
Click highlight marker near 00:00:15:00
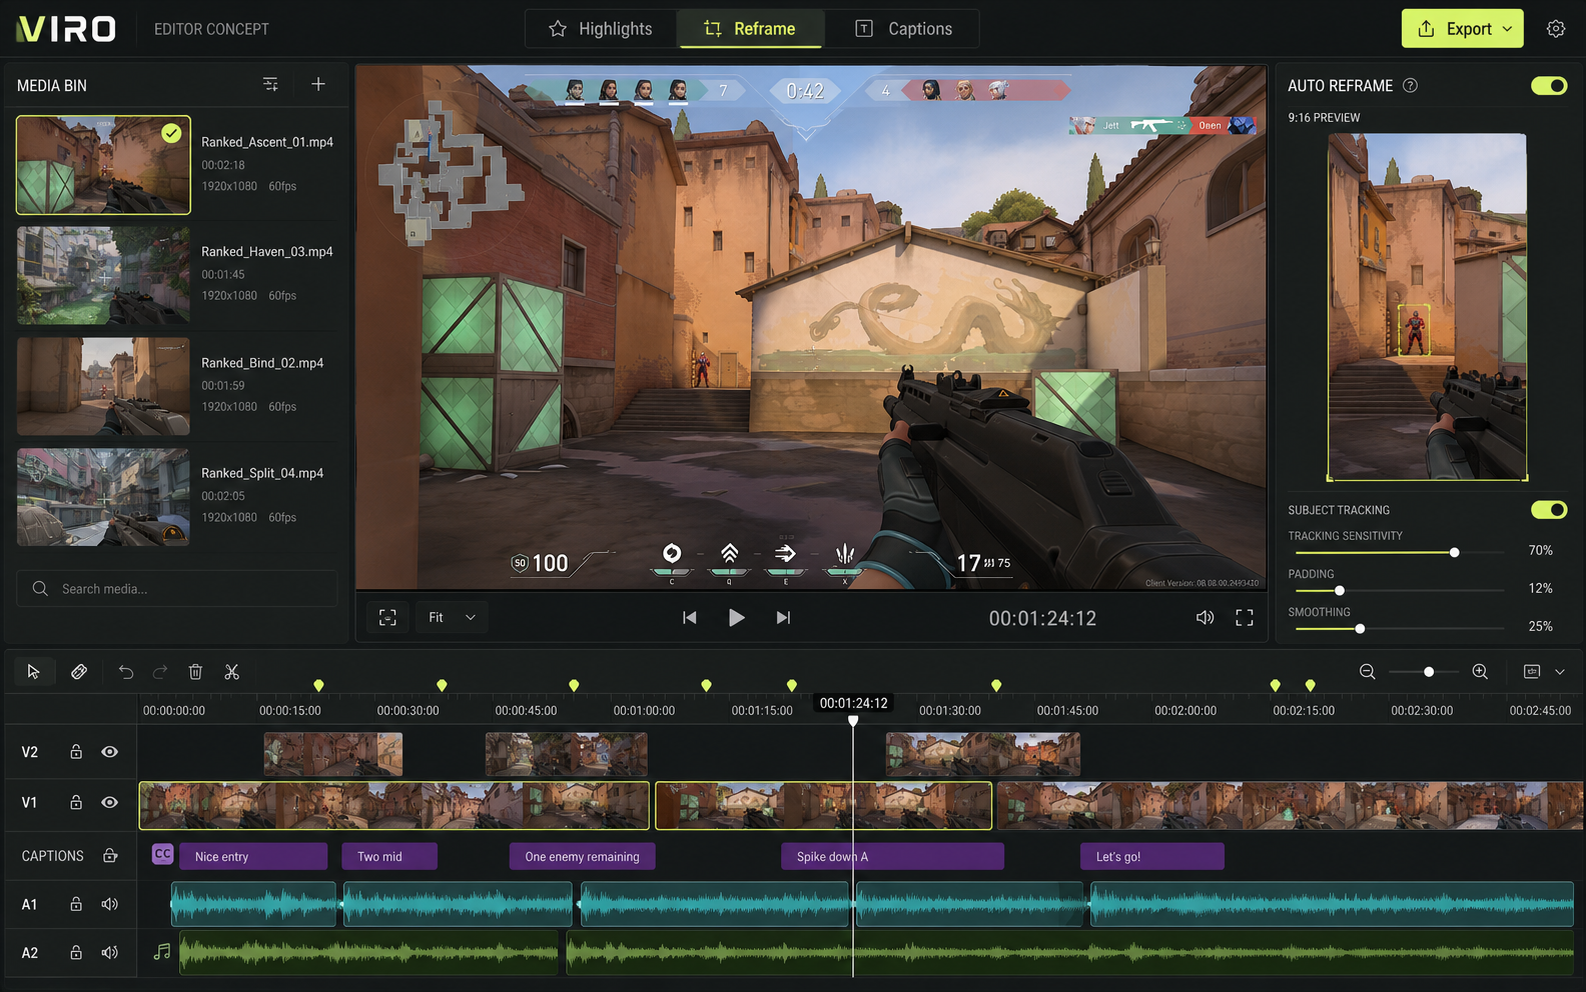coord(319,685)
